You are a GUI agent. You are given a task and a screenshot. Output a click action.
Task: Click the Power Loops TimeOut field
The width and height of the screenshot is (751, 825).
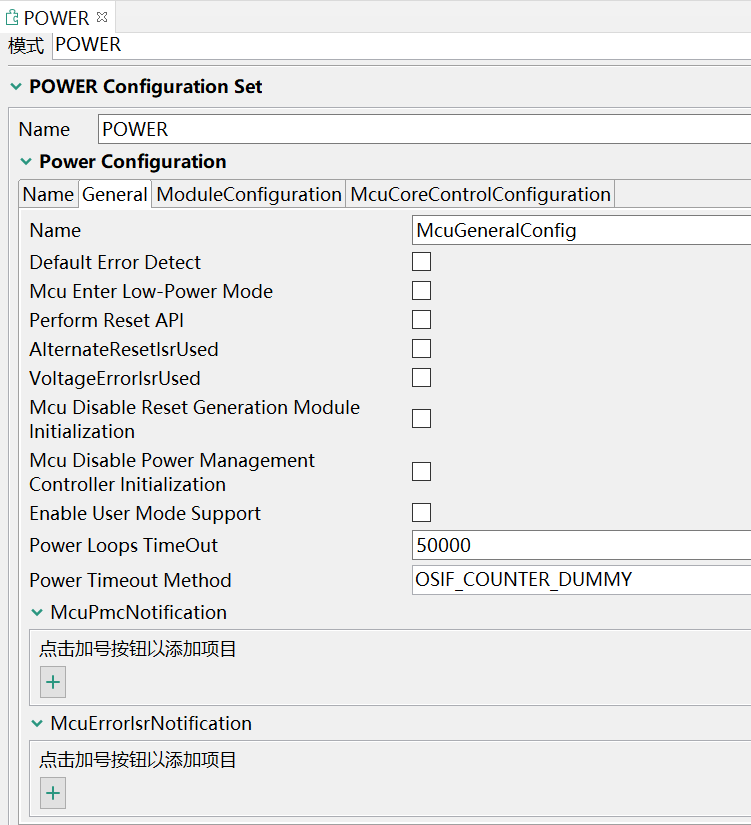581,546
